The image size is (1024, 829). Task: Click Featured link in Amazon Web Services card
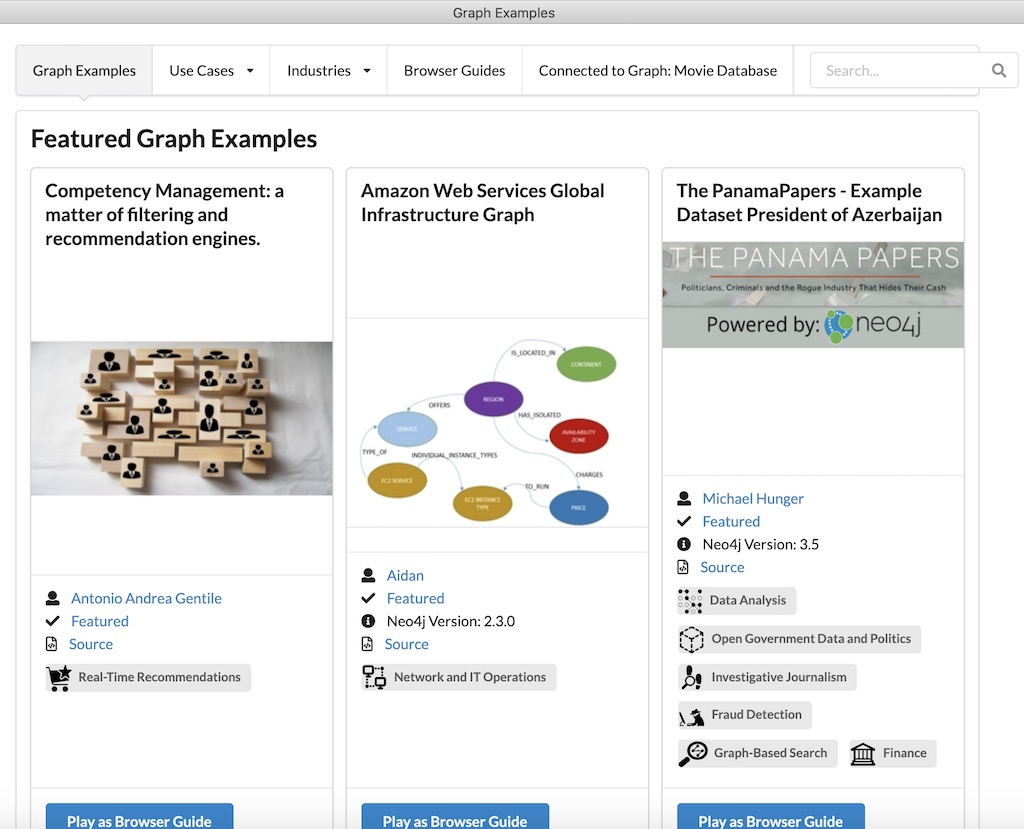tap(415, 598)
